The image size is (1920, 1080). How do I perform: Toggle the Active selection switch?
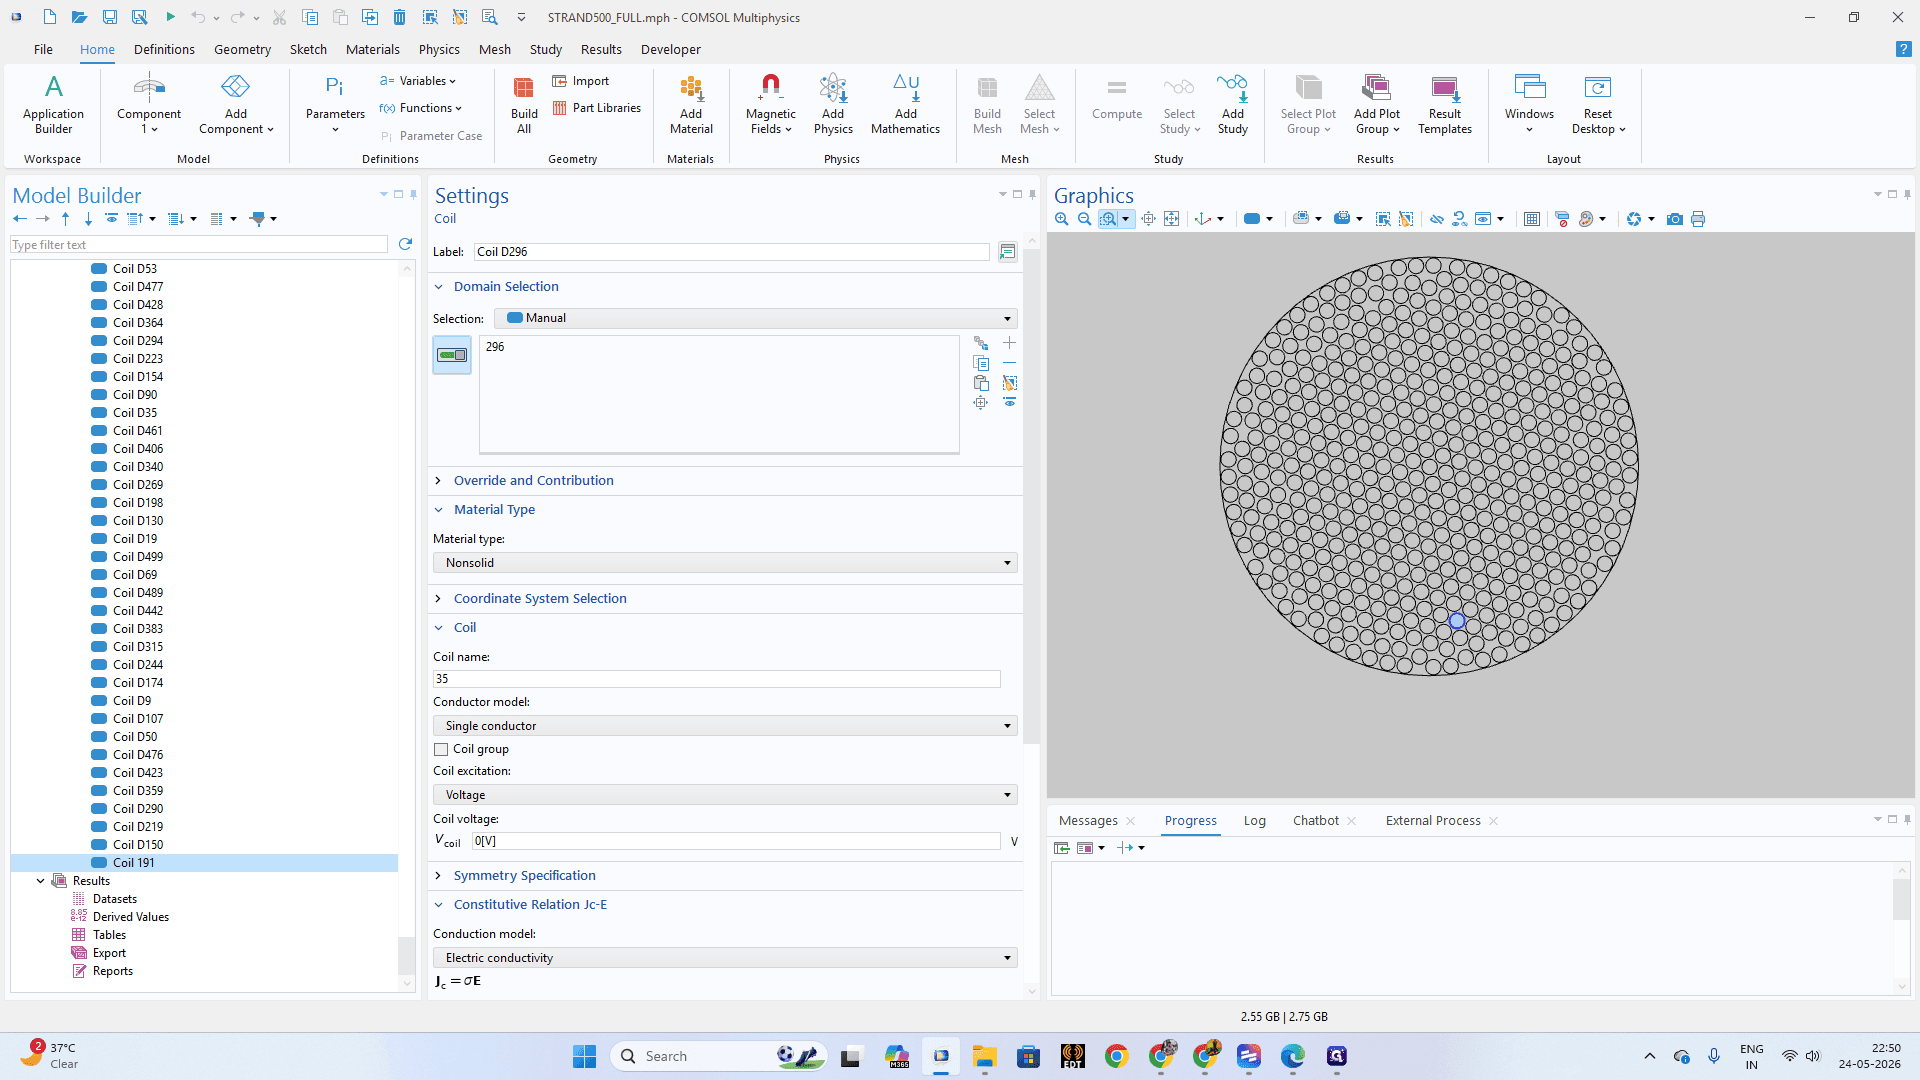click(x=452, y=355)
